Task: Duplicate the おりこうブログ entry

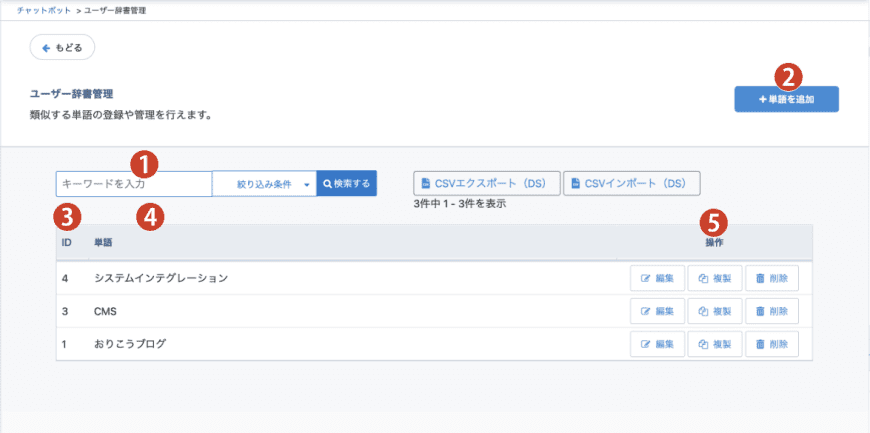Action: [715, 344]
